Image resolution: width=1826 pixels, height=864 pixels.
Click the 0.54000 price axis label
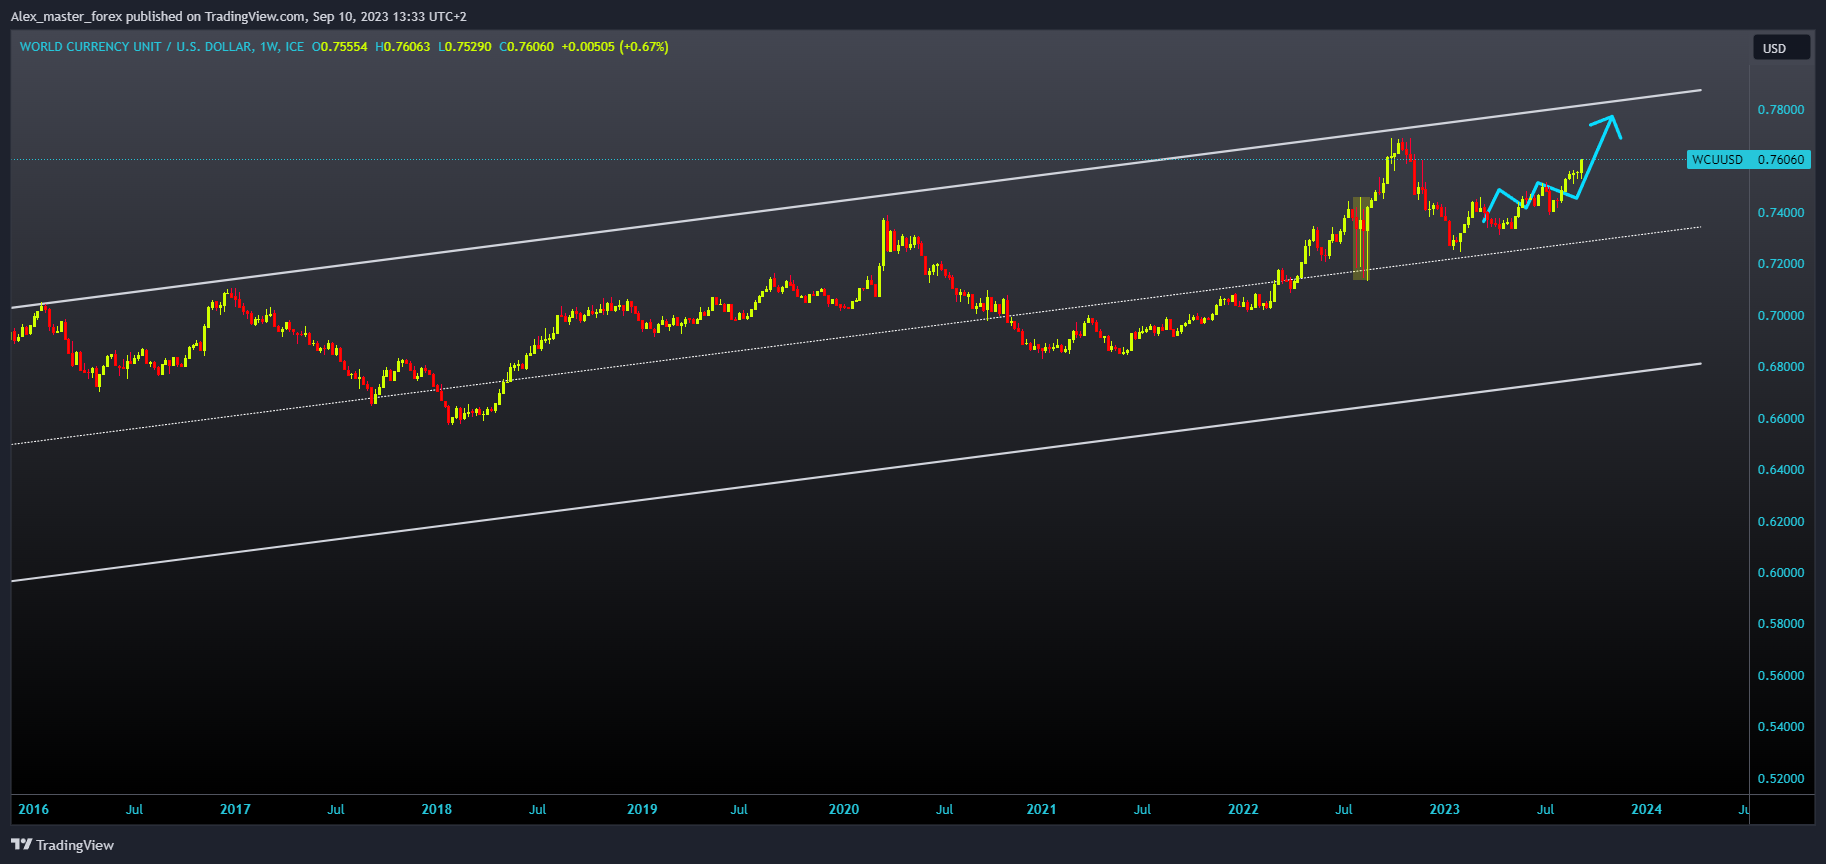[x=1781, y=727]
